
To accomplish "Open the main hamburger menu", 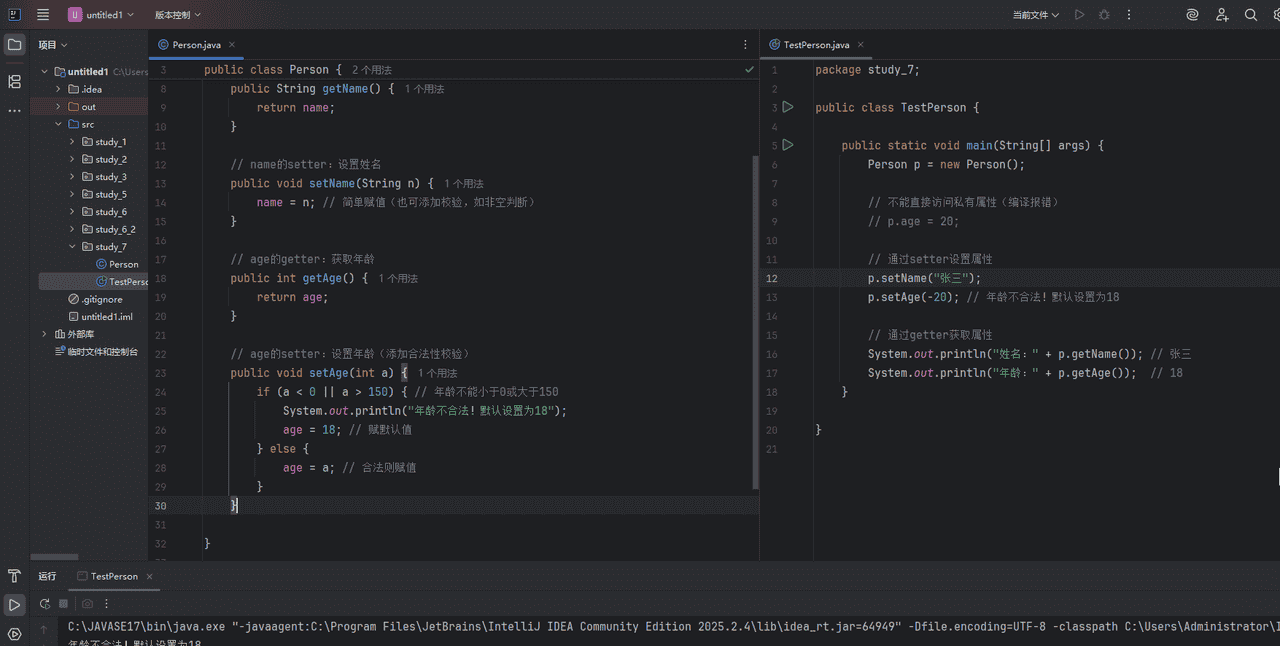I will 42,14.
